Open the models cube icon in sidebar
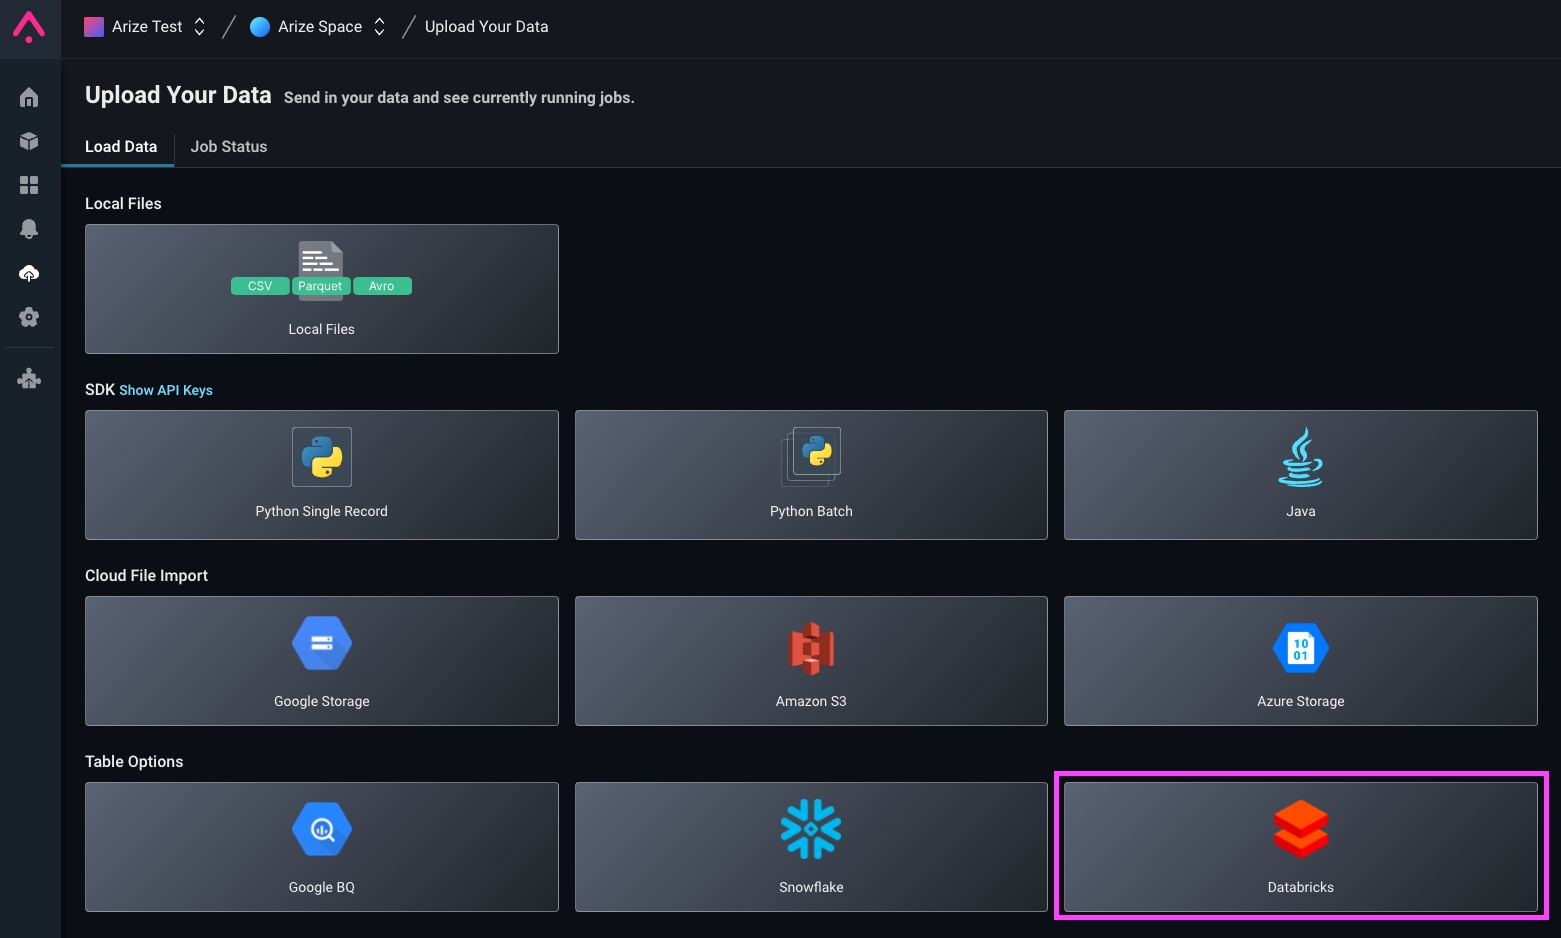 click(x=29, y=141)
